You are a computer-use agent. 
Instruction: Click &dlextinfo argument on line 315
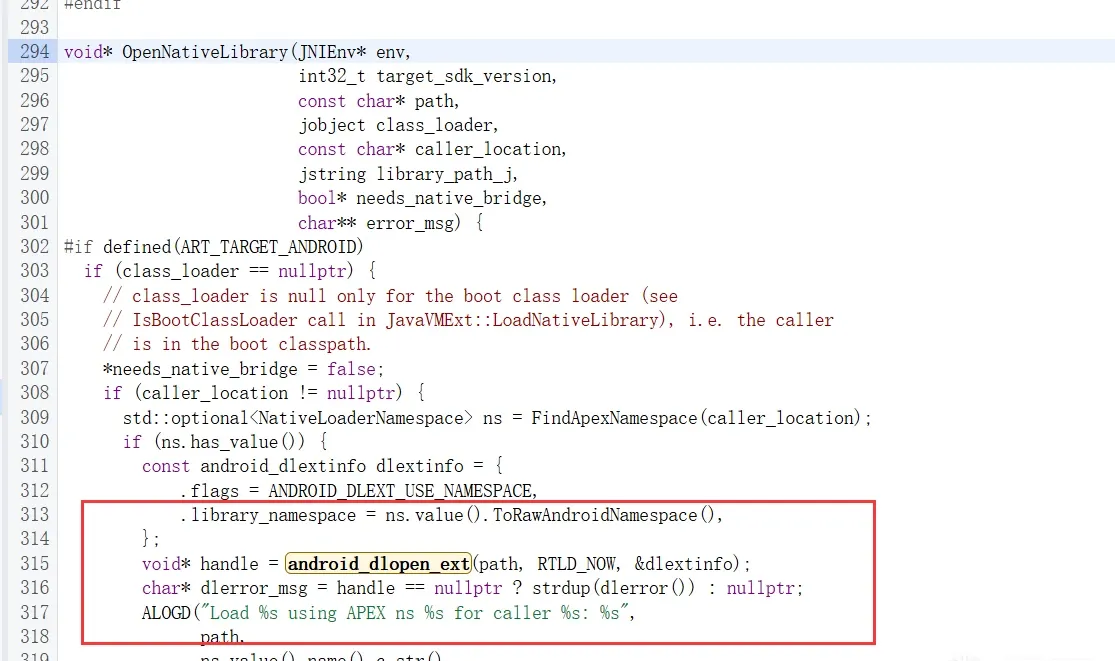pyautogui.click(x=683, y=564)
